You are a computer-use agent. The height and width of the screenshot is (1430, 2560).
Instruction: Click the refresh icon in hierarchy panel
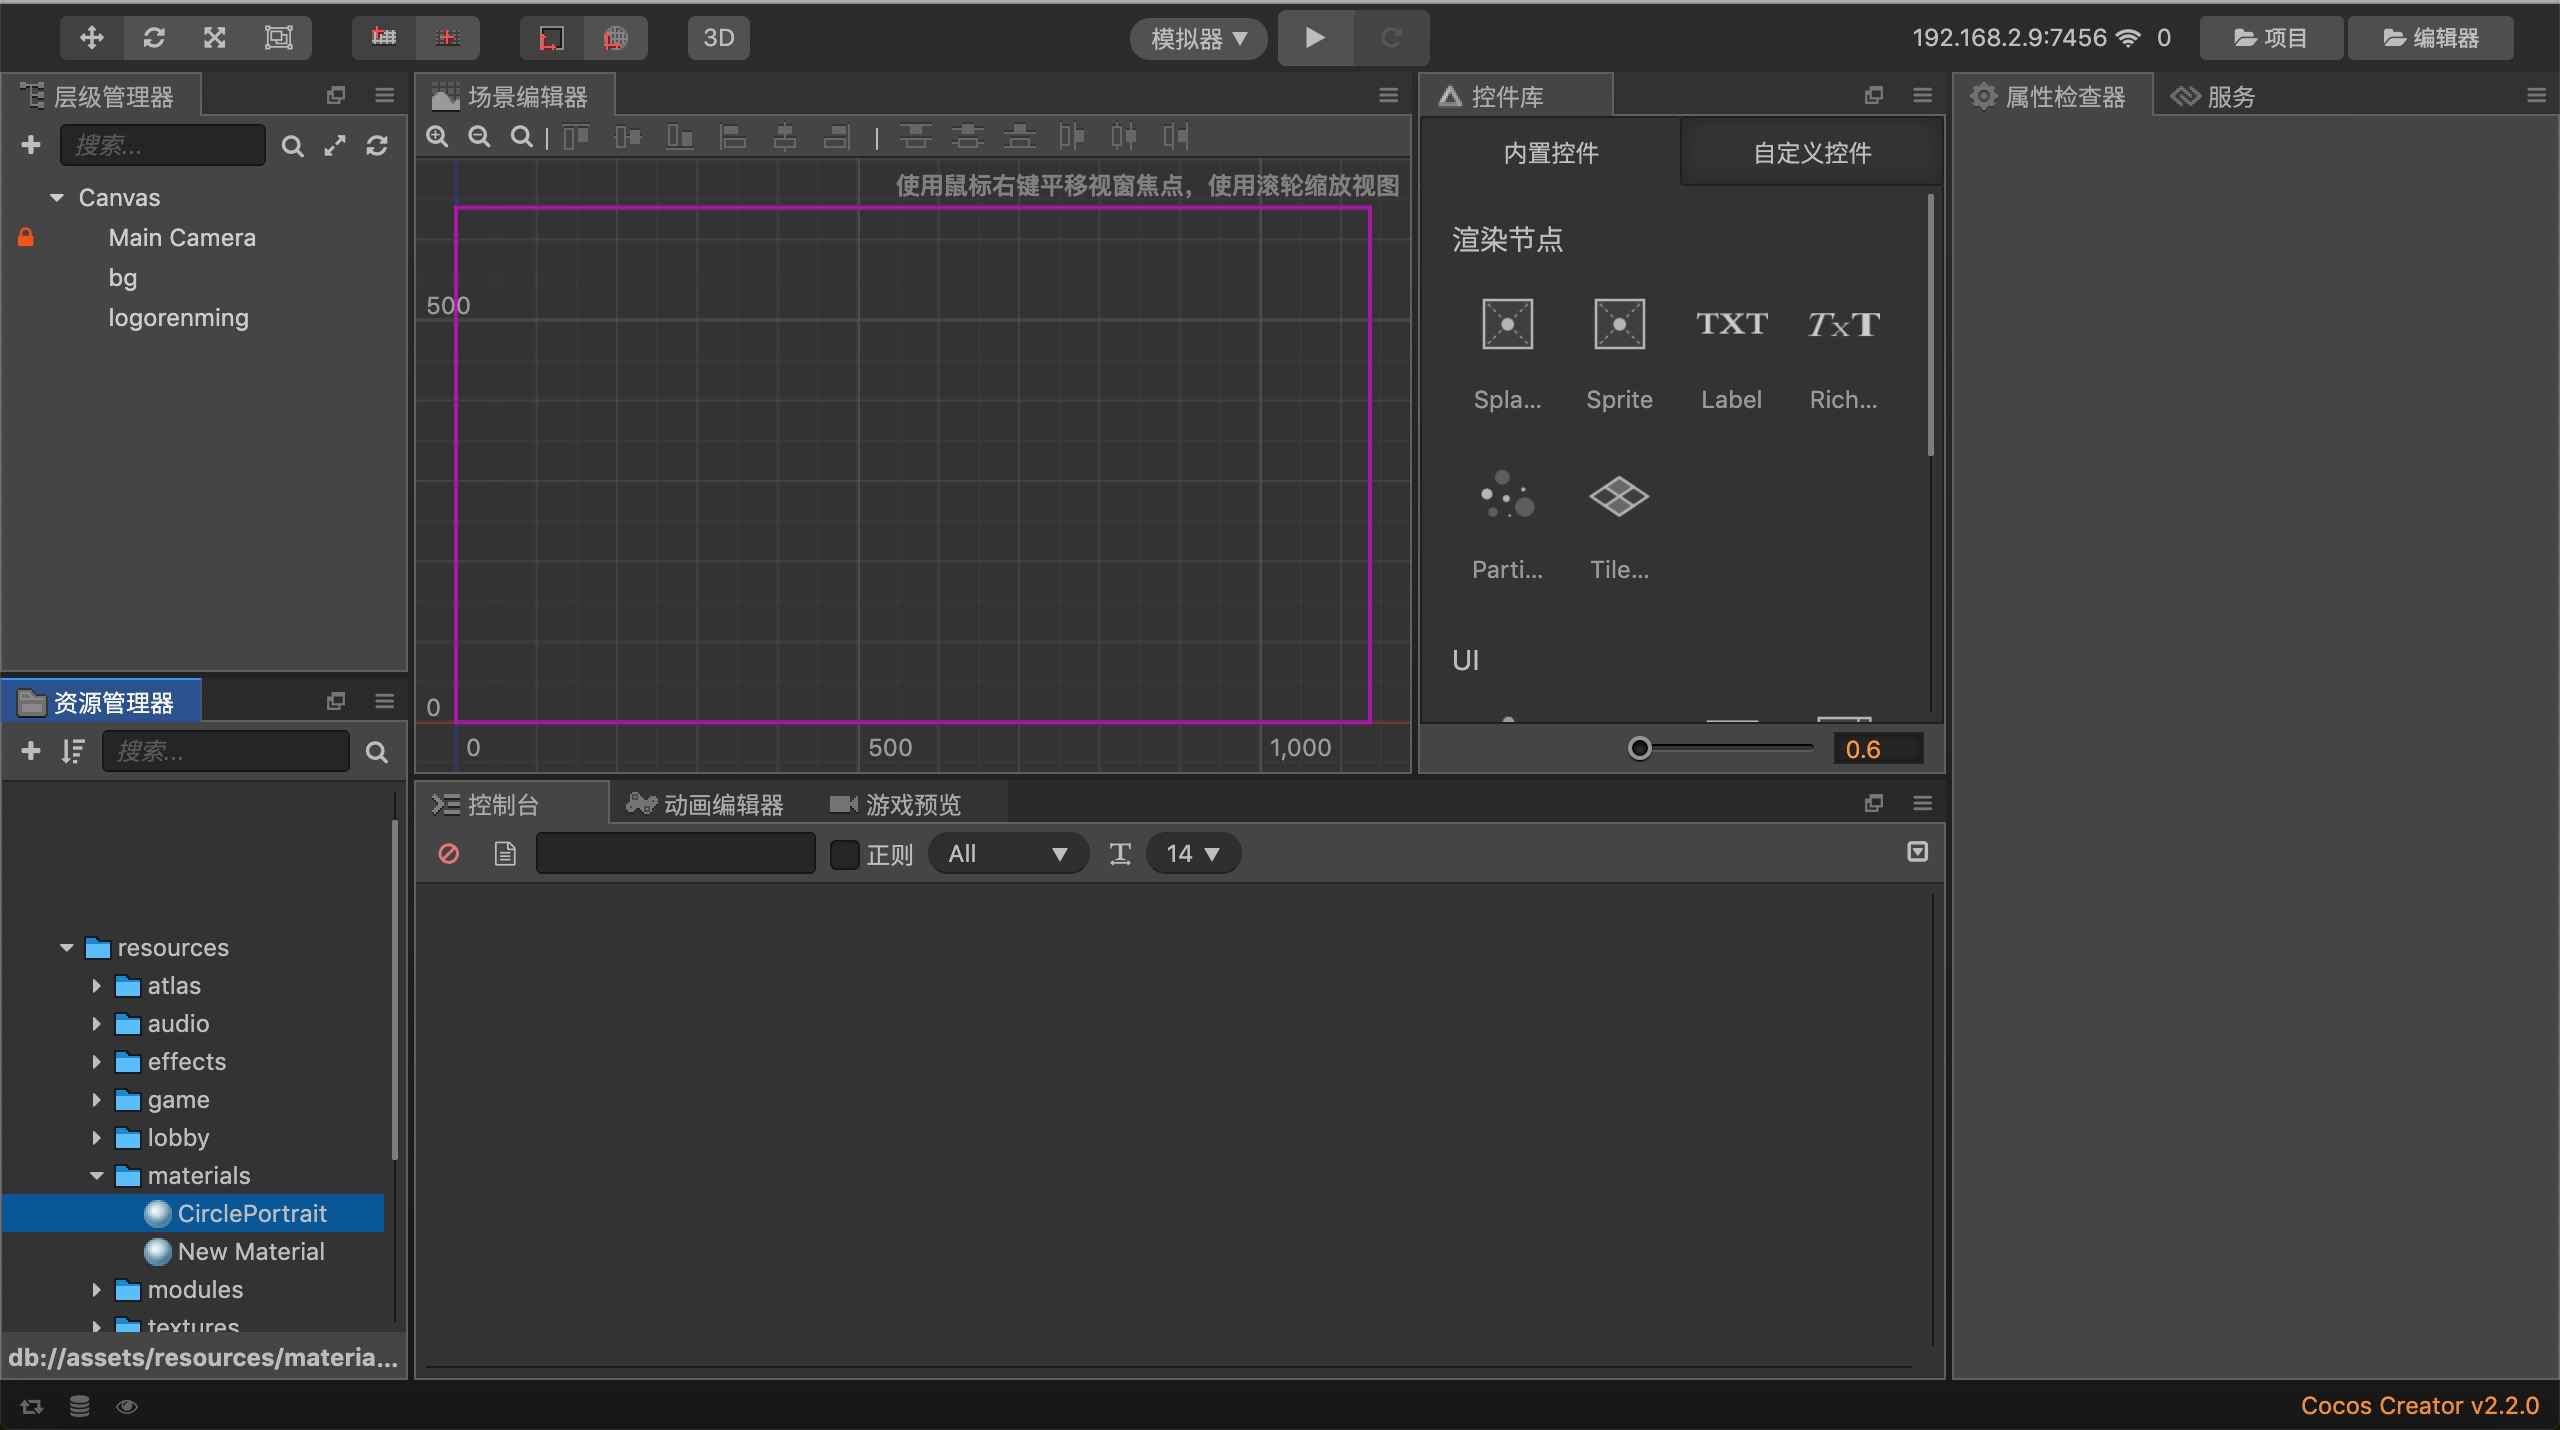pos(377,146)
